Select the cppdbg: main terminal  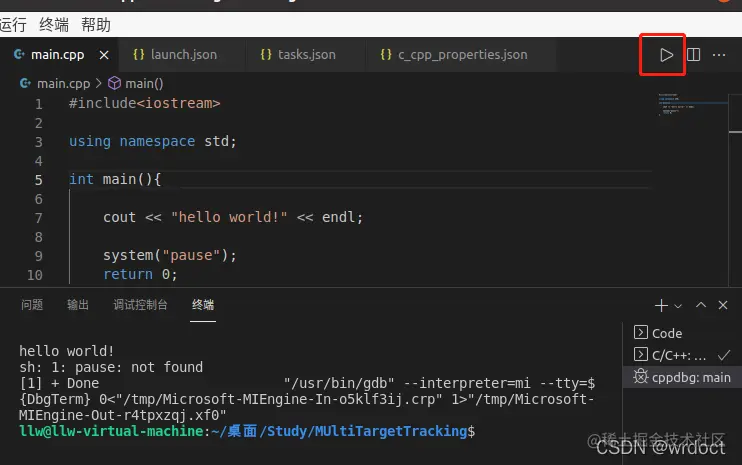(682, 377)
